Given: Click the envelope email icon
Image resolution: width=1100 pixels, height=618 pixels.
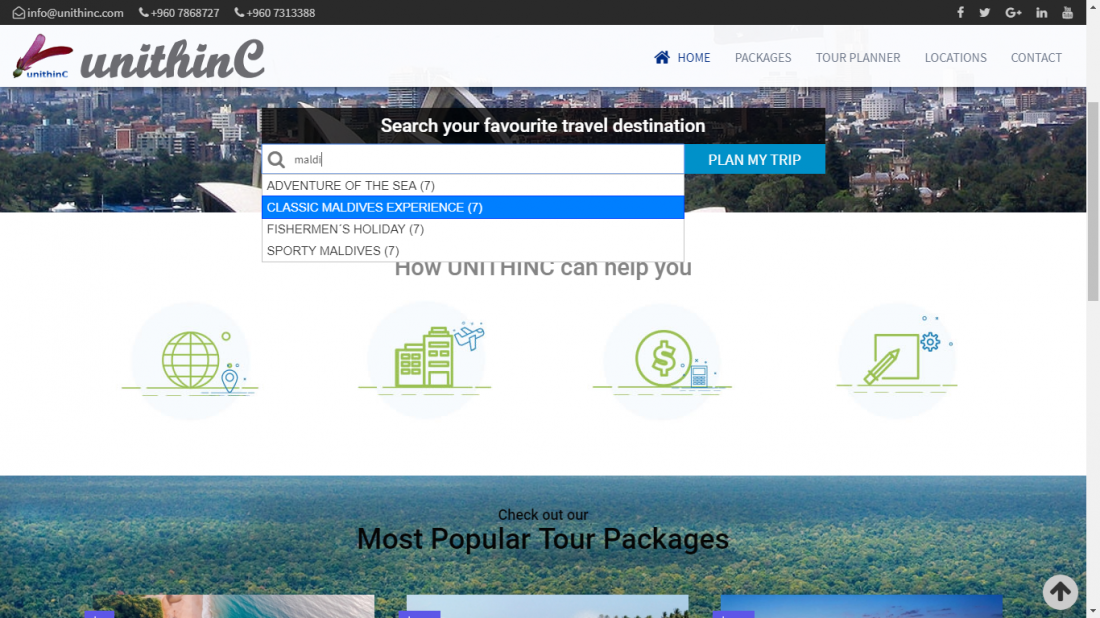Looking at the screenshot, I should [x=19, y=13].
